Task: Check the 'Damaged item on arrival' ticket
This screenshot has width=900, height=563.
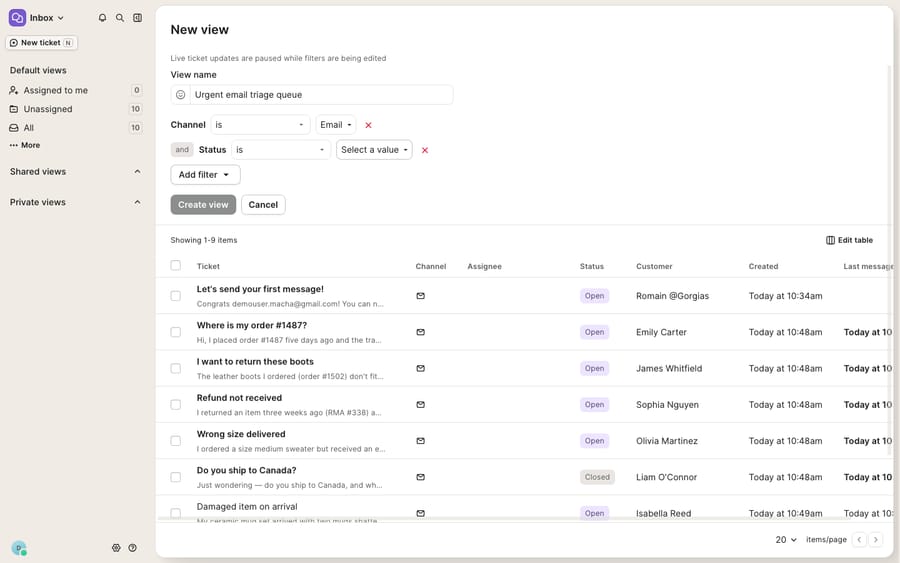Action: pos(176,512)
